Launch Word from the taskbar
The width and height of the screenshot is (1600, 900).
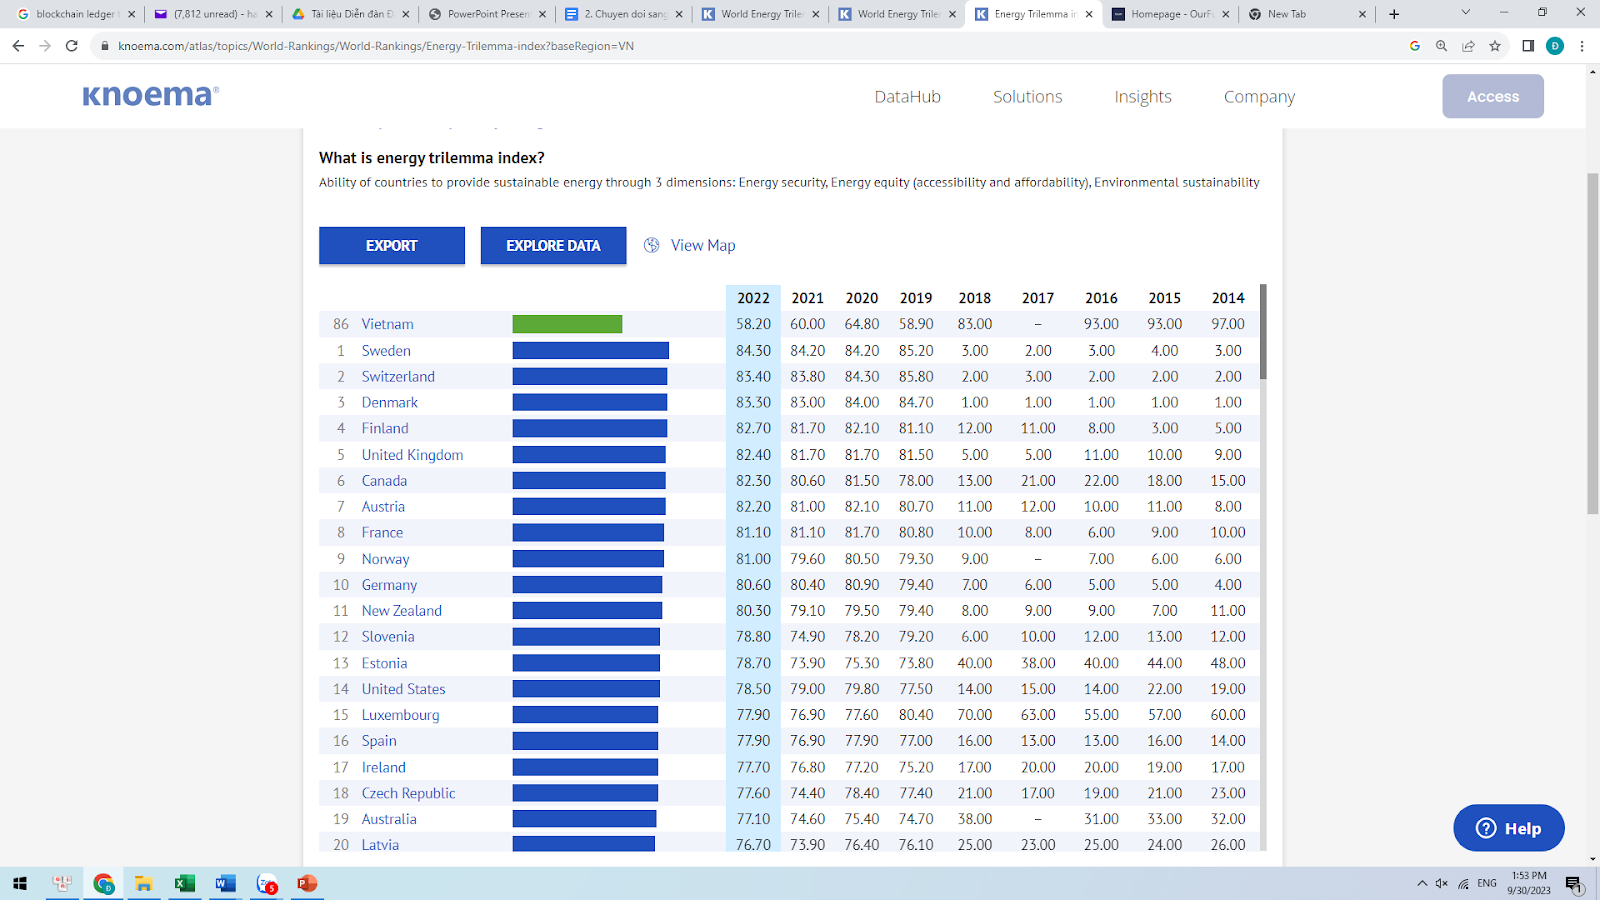coord(225,883)
